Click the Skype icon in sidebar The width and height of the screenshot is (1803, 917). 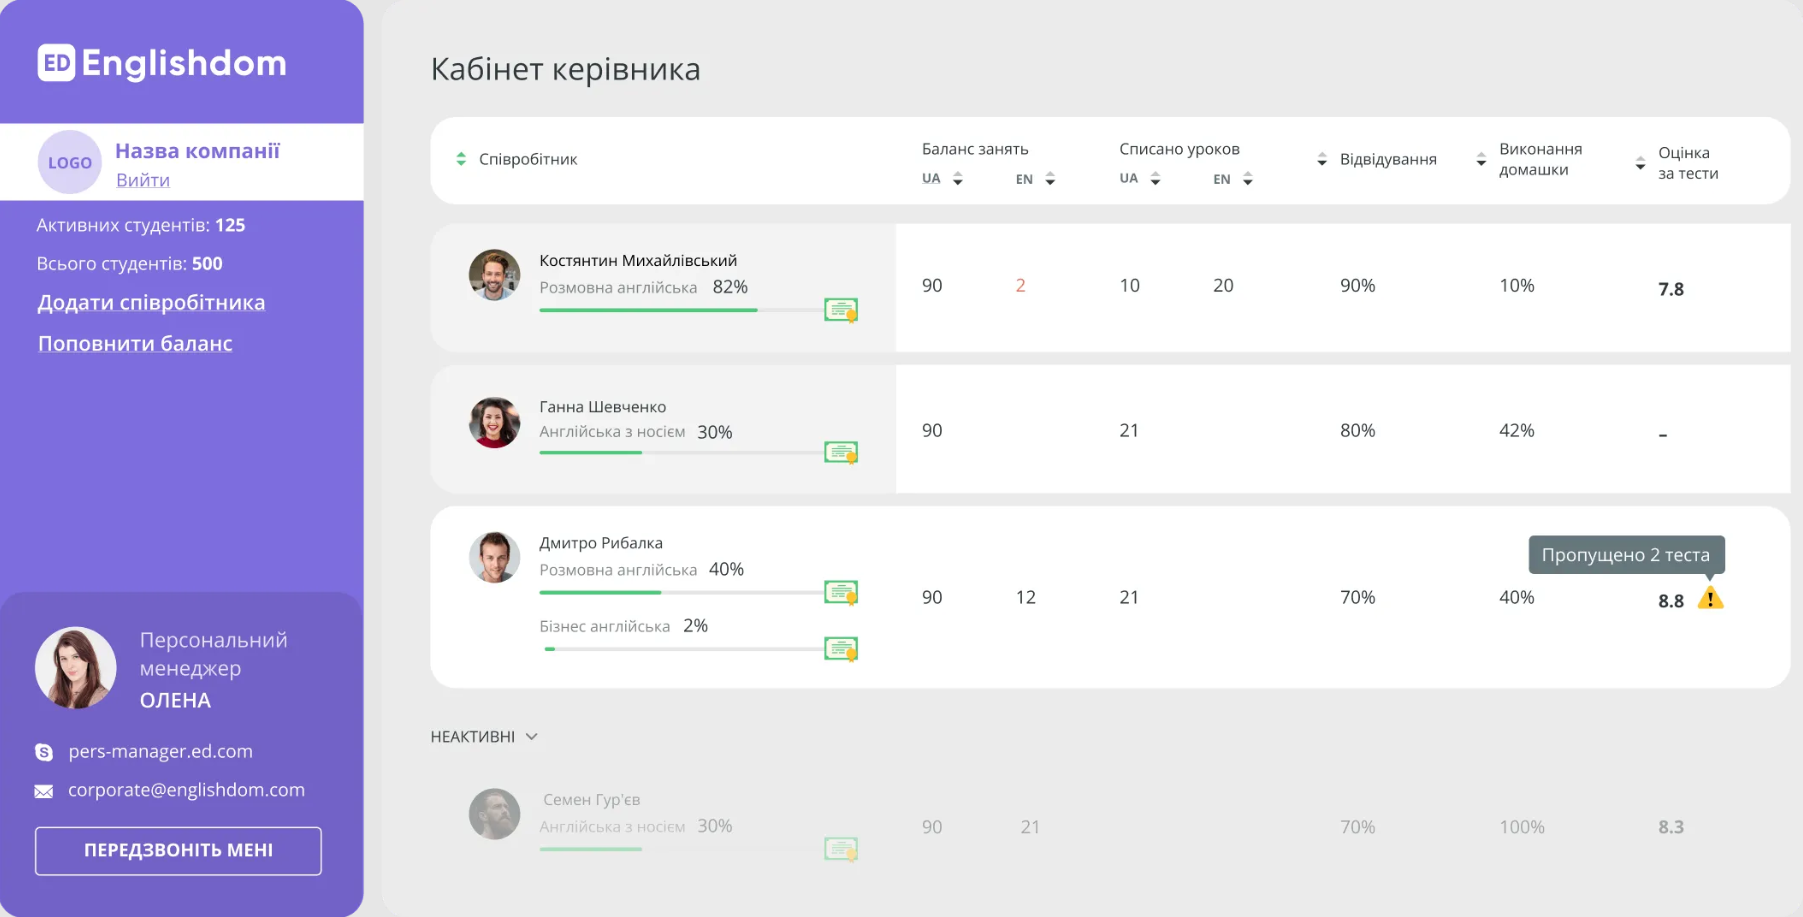44,752
